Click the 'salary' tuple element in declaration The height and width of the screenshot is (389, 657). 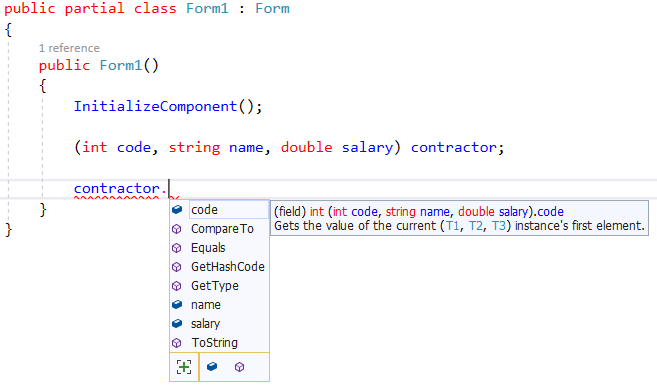click(x=367, y=148)
